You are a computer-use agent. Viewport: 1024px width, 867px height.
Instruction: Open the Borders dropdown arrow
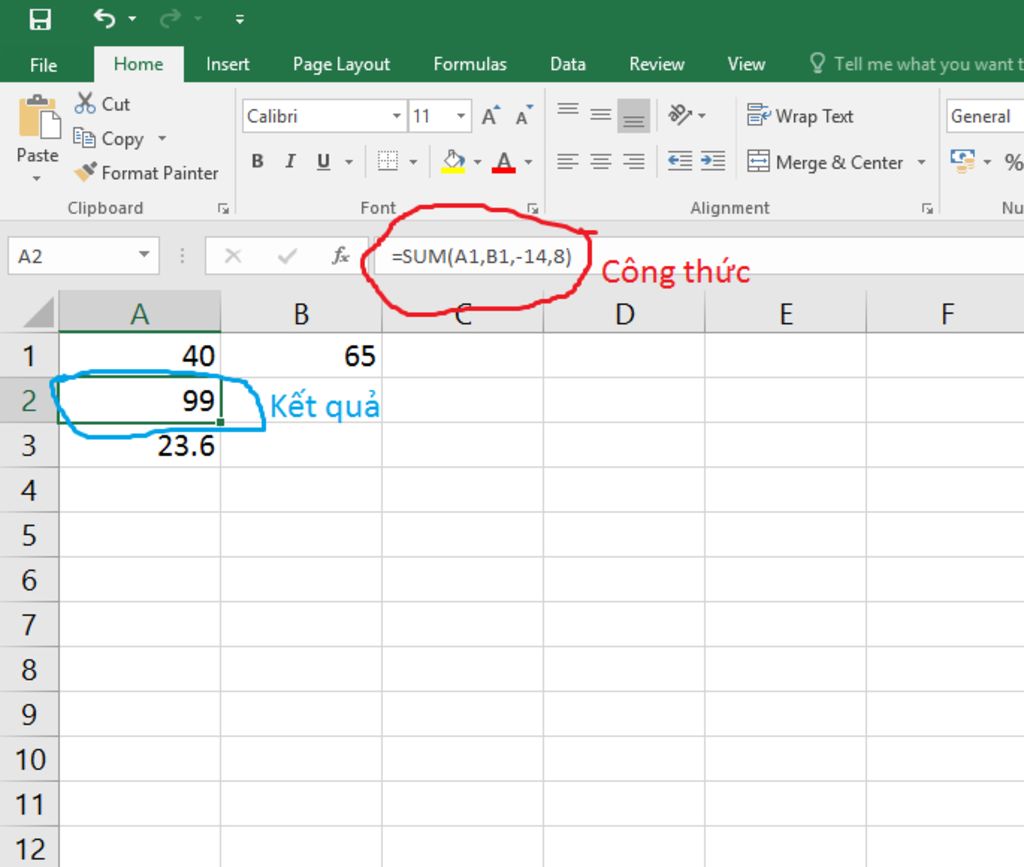tap(413, 162)
